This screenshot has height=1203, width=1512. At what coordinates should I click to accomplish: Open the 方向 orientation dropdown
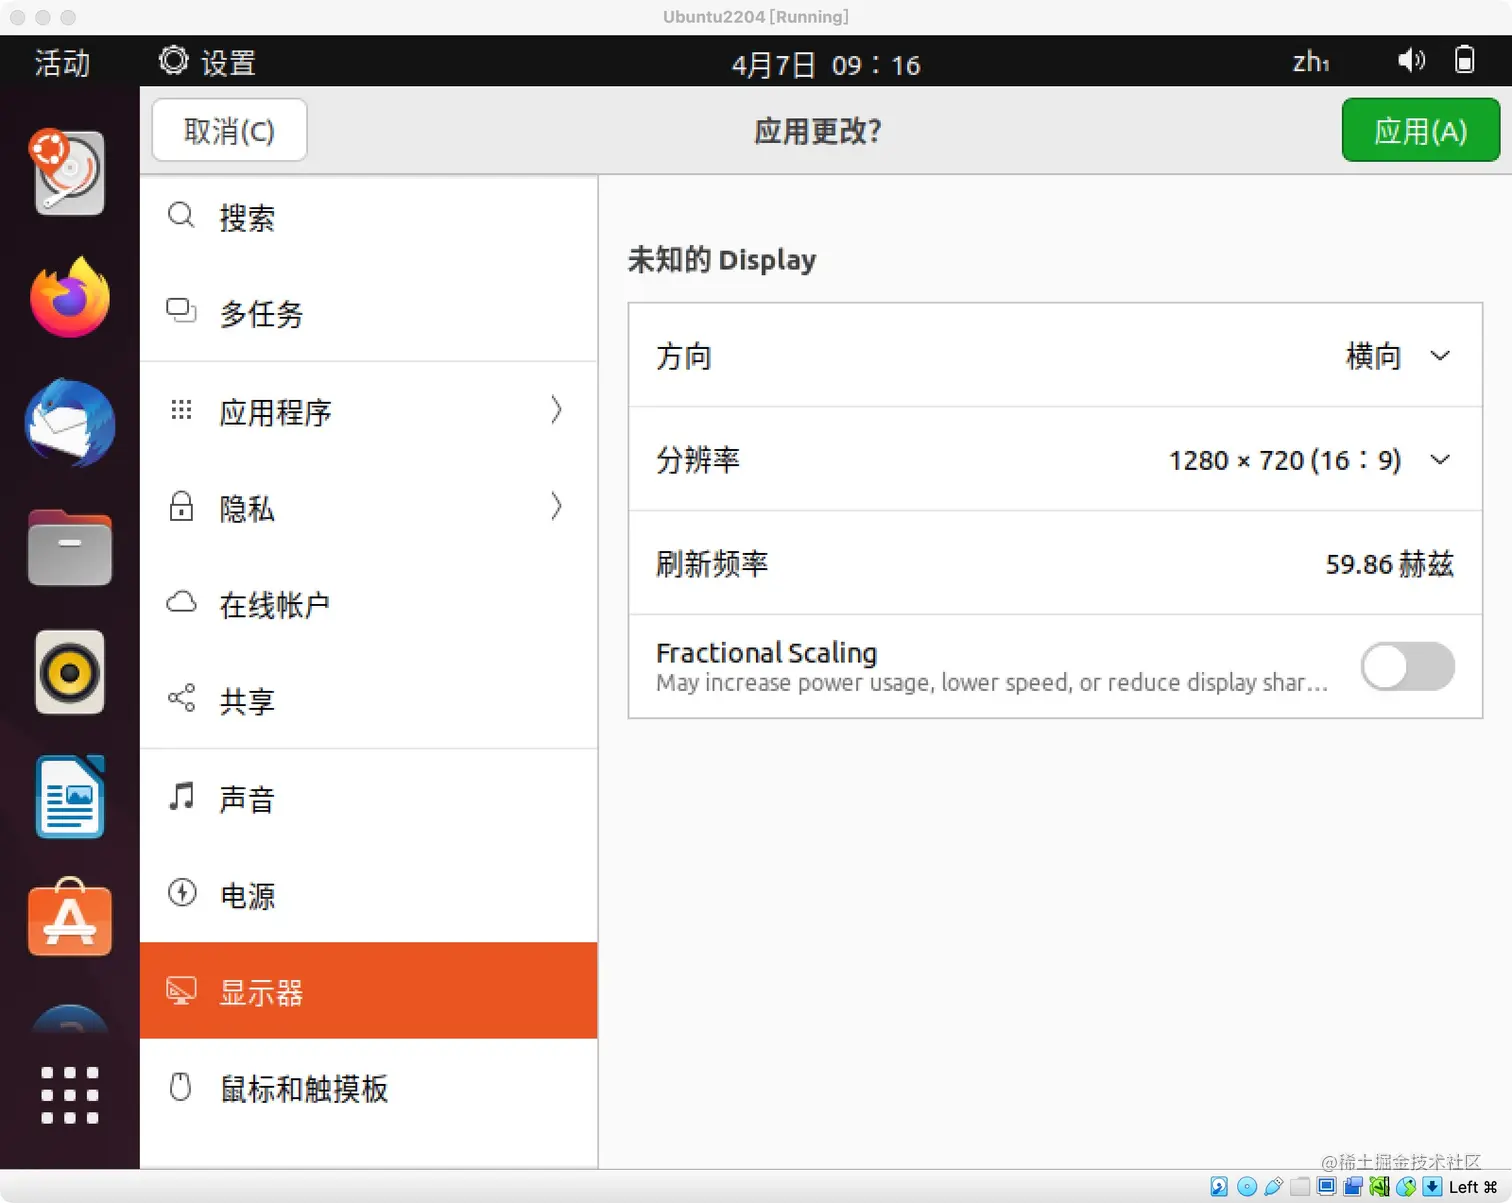tap(1440, 356)
